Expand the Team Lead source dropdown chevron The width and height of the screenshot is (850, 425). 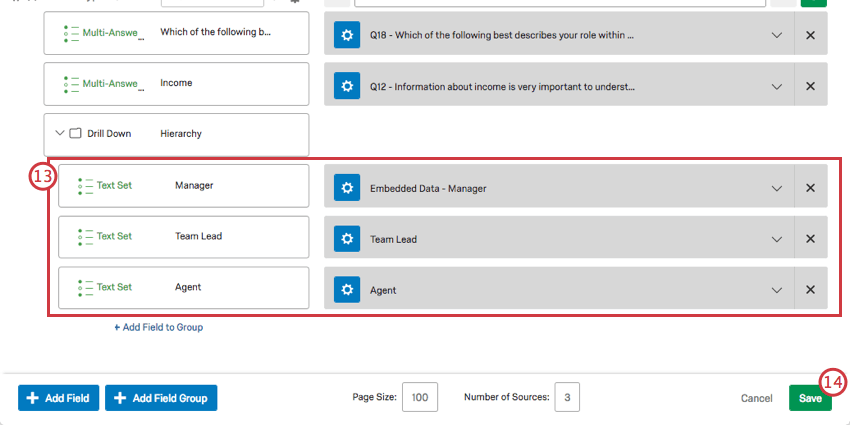click(777, 240)
